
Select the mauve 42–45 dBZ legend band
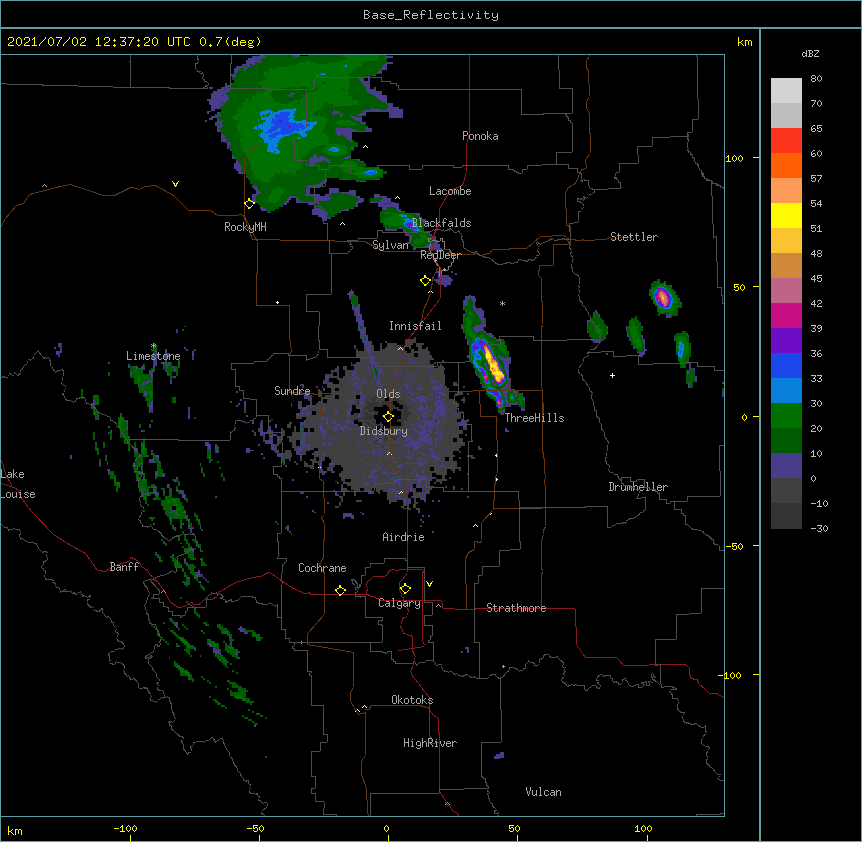point(786,291)
